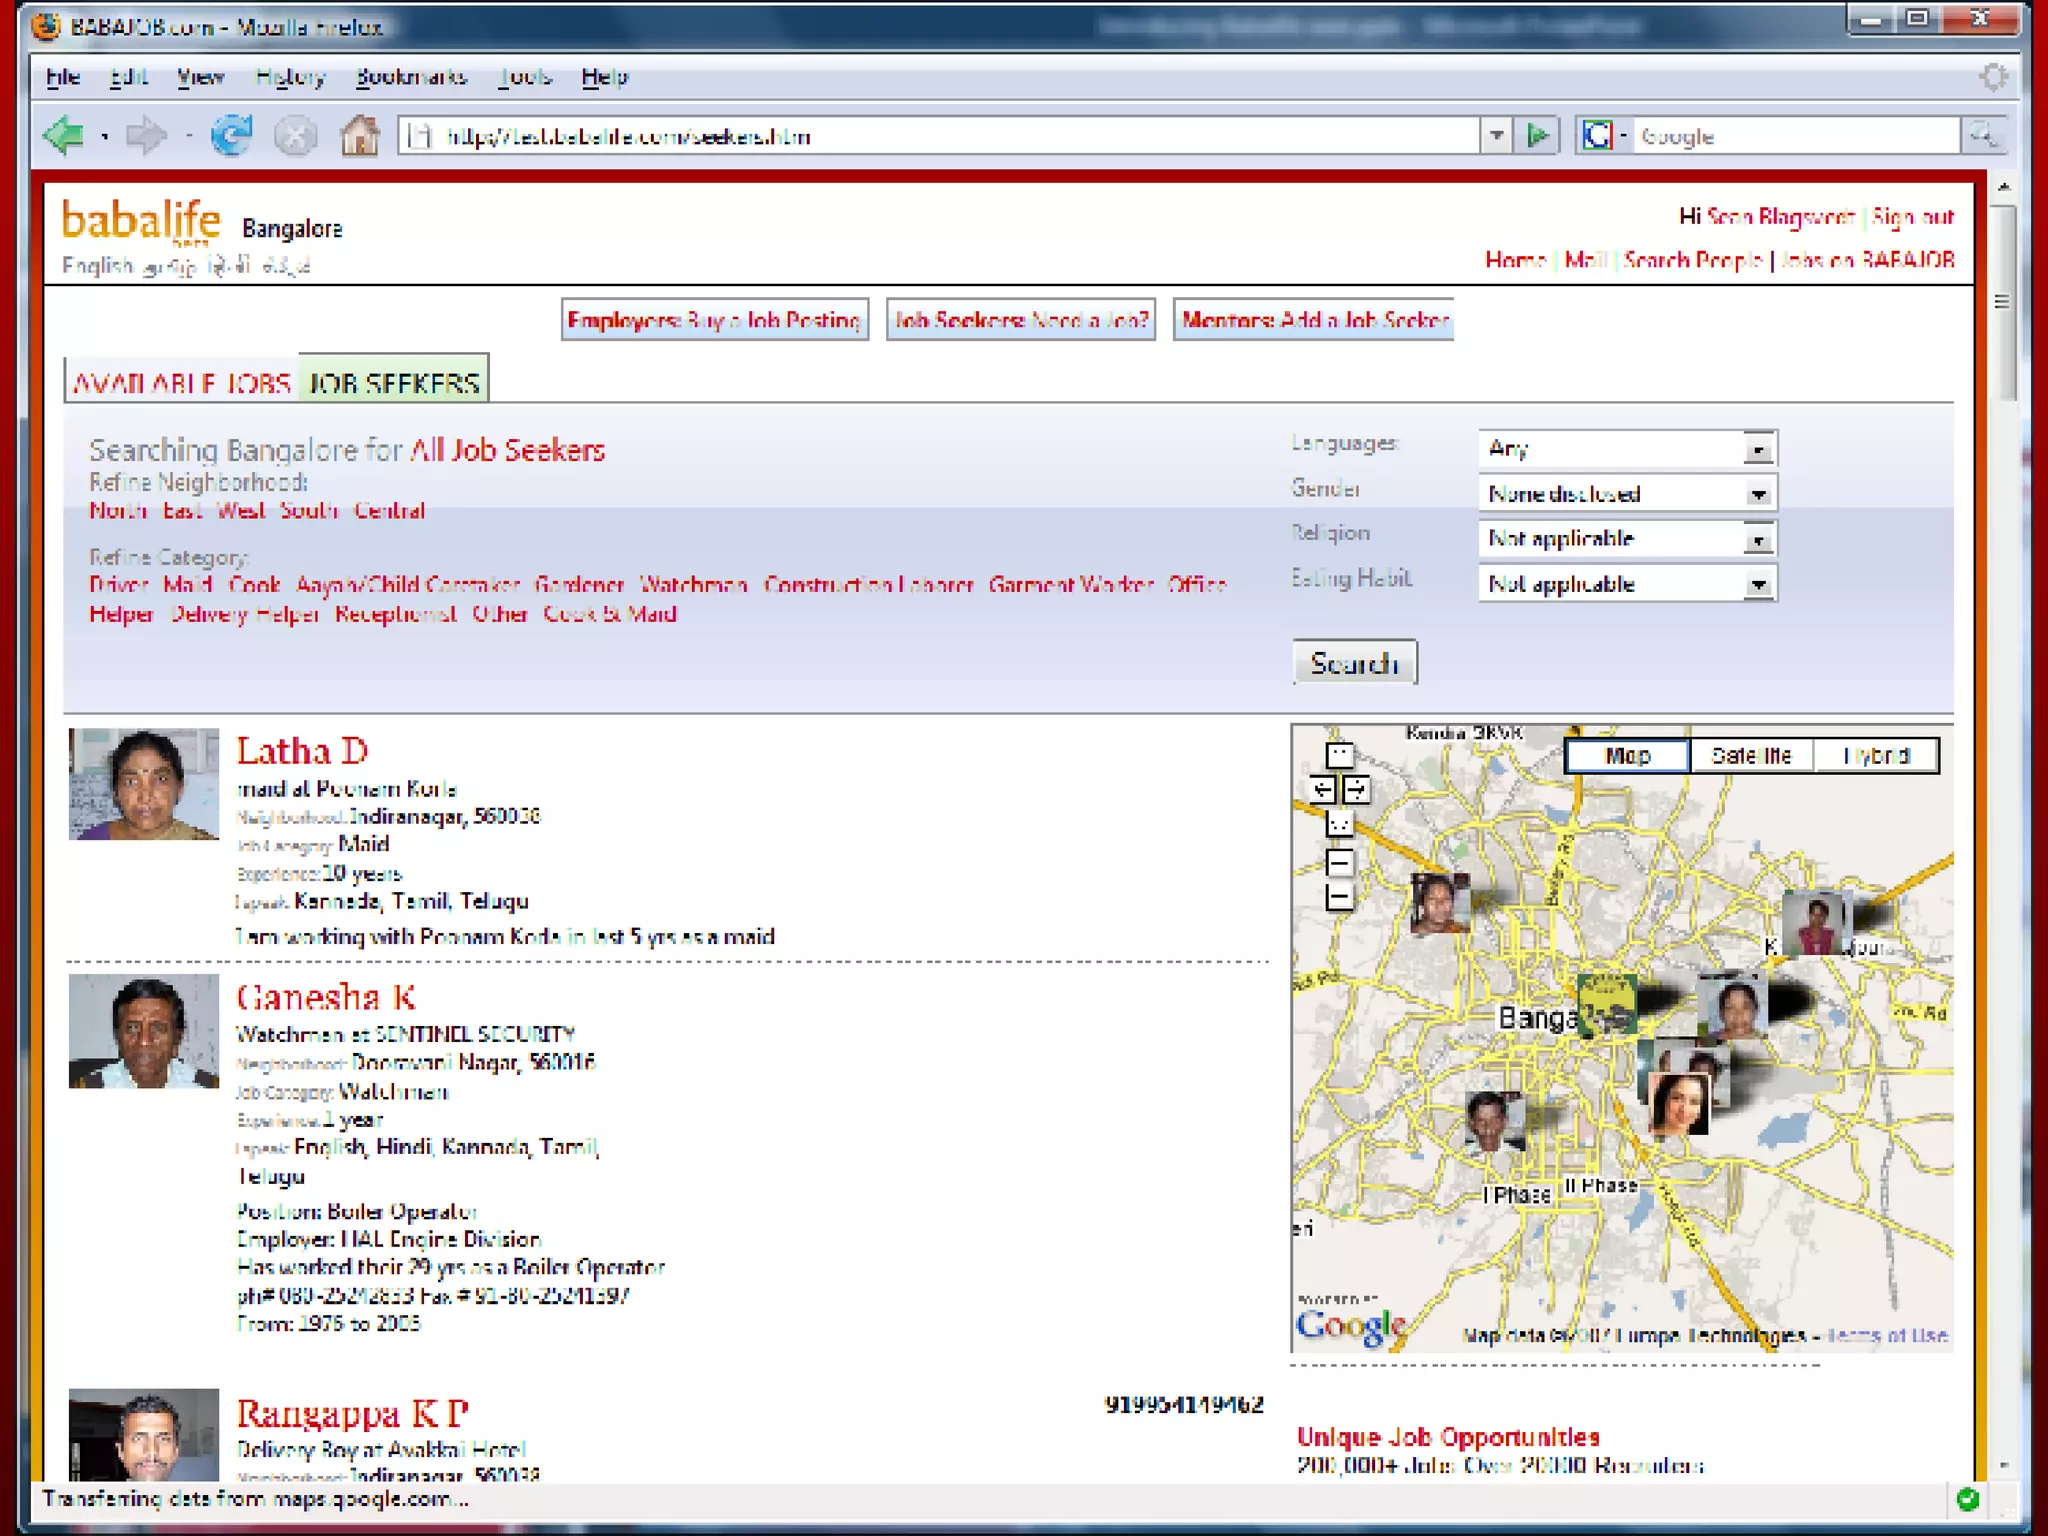Click the Reload page icon
The width and height of the screenshot is (2048, 1536).
point(231,135)
